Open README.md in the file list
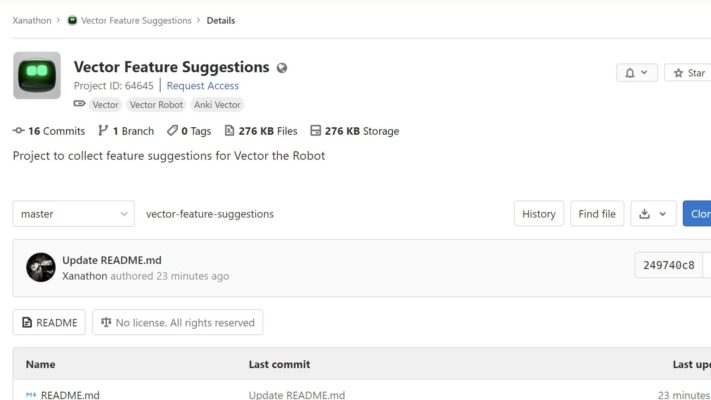Screen dimensions: 711x400 [x=70, y=395]
